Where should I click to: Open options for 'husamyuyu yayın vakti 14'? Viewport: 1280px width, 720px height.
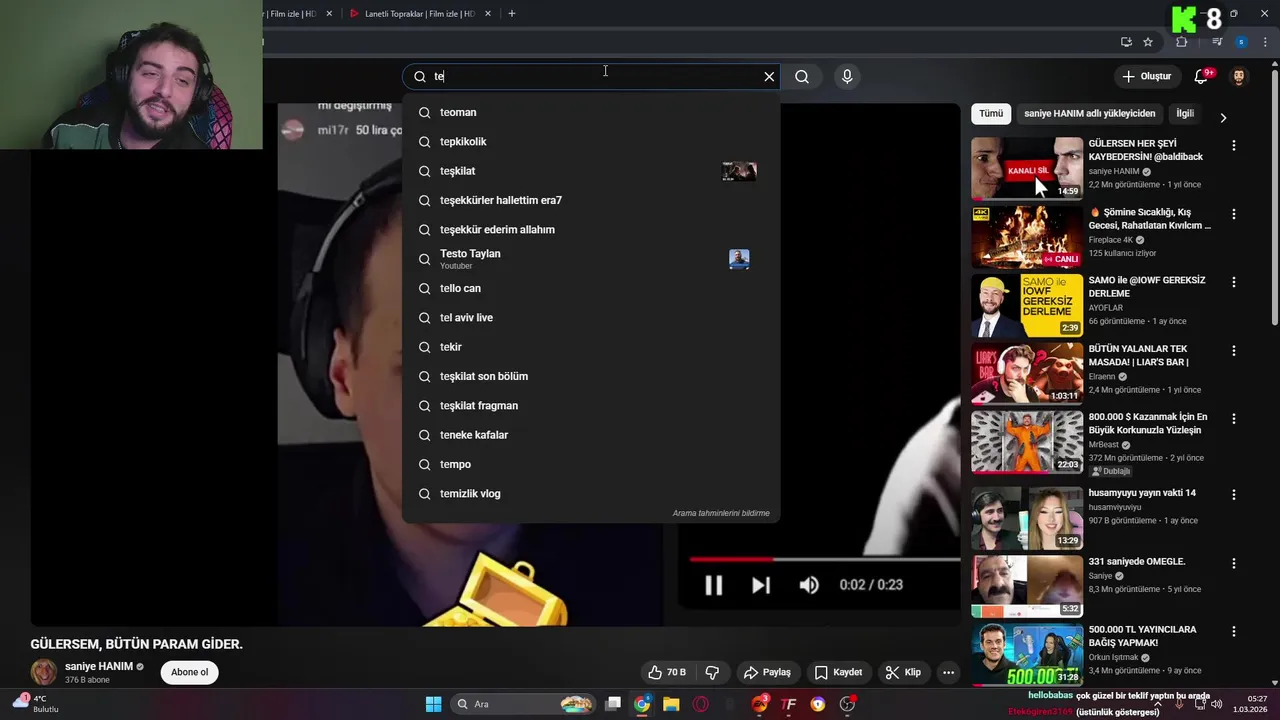[x=1233, y=494]
